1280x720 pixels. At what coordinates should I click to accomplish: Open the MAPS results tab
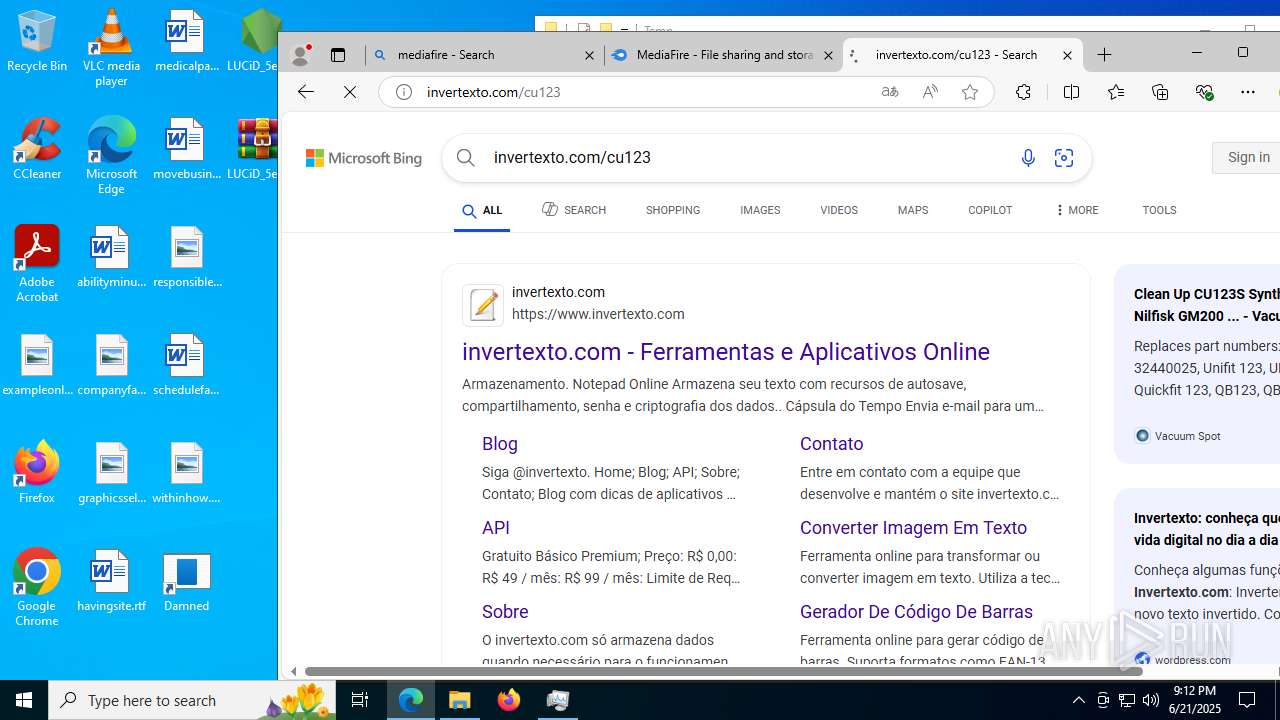(913, 210)
